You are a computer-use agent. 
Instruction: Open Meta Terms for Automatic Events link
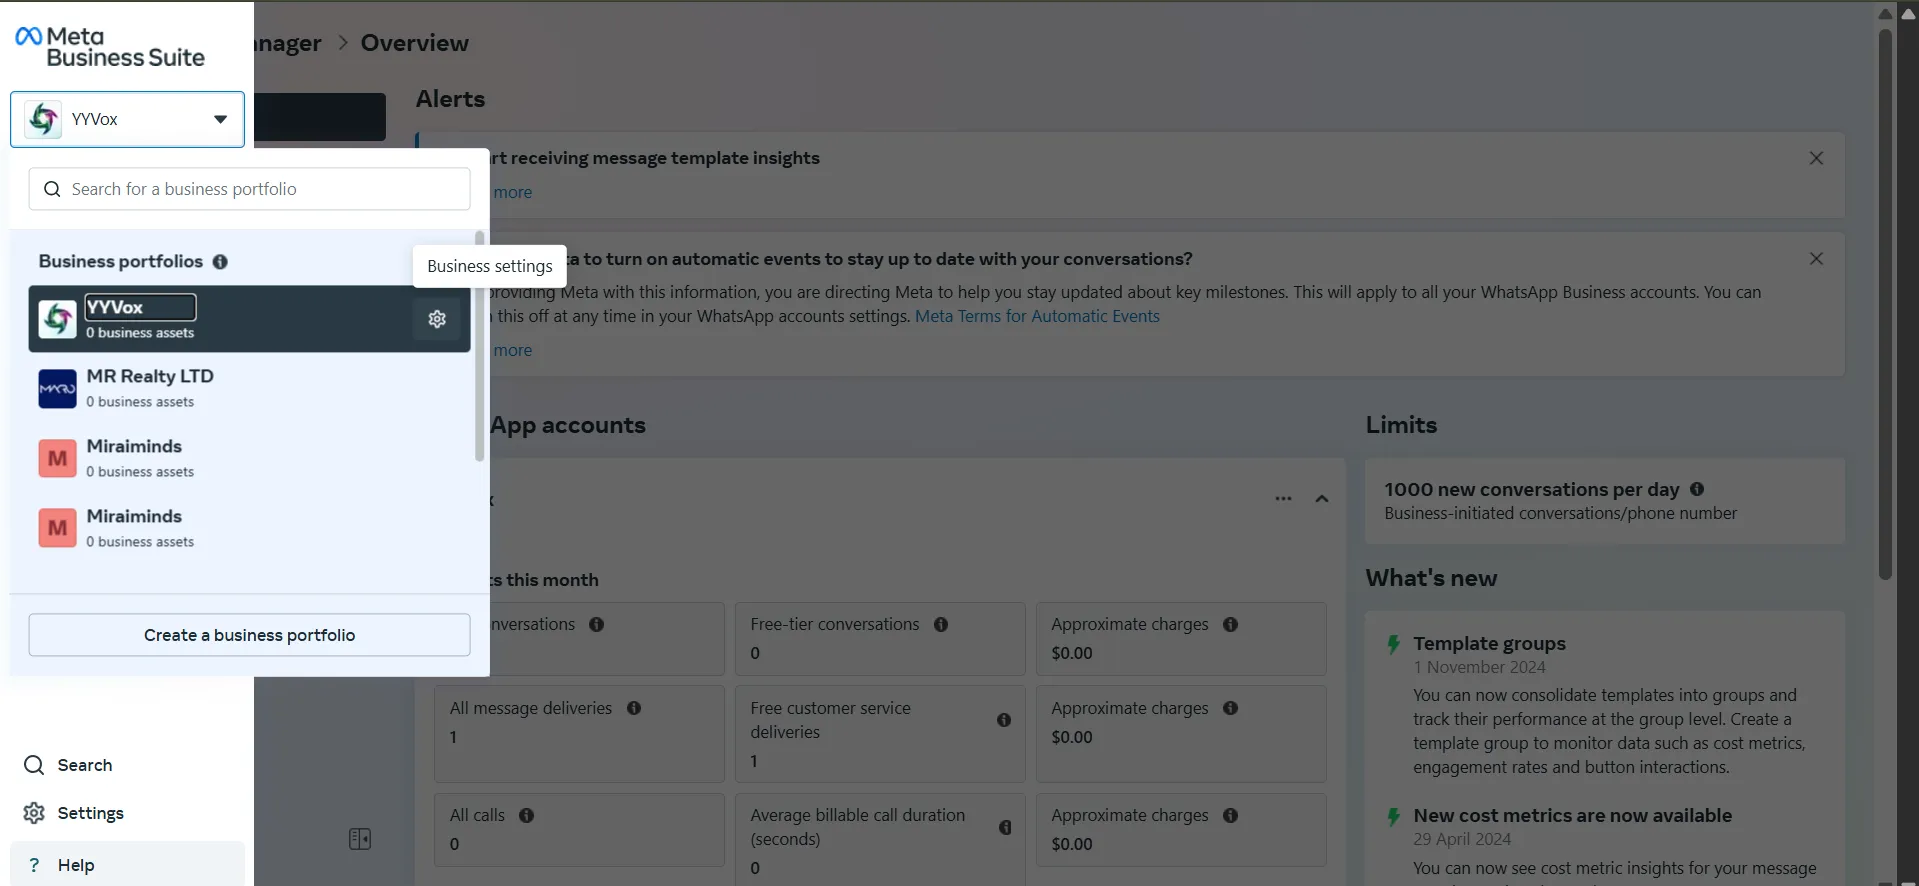[x=1037, y=316]
